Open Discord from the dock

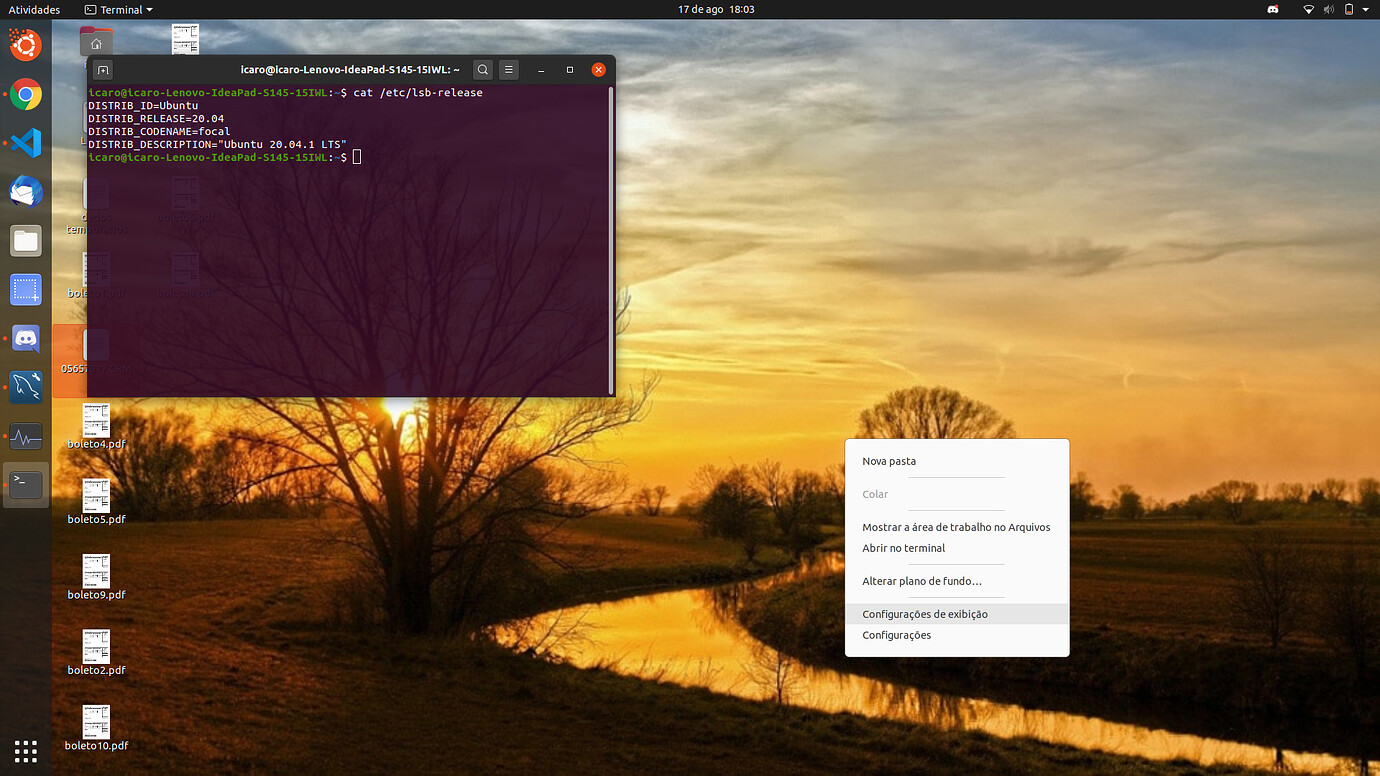click(26, 339)
